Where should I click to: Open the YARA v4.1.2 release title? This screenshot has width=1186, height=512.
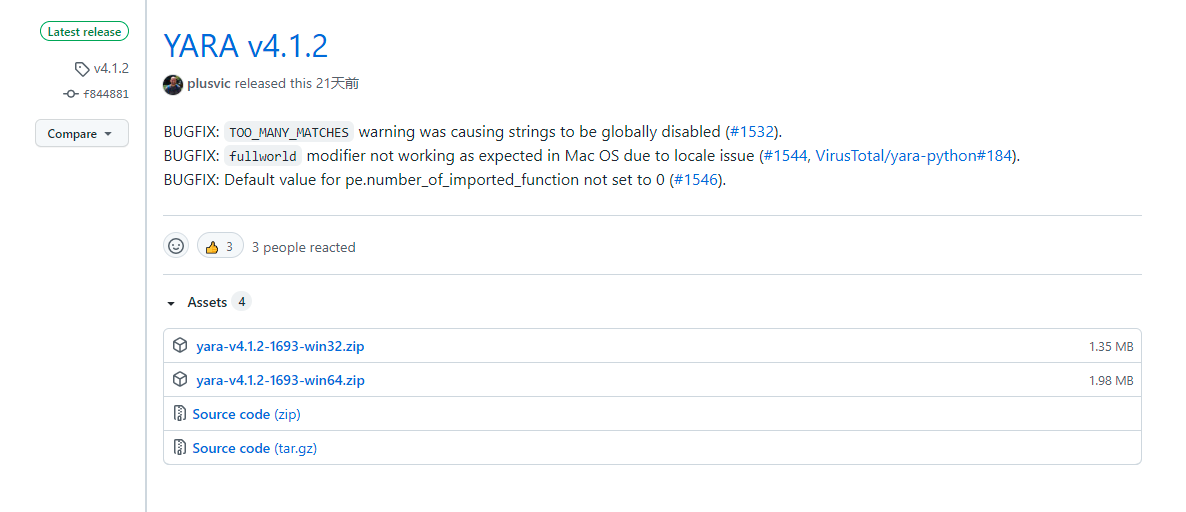245,46
